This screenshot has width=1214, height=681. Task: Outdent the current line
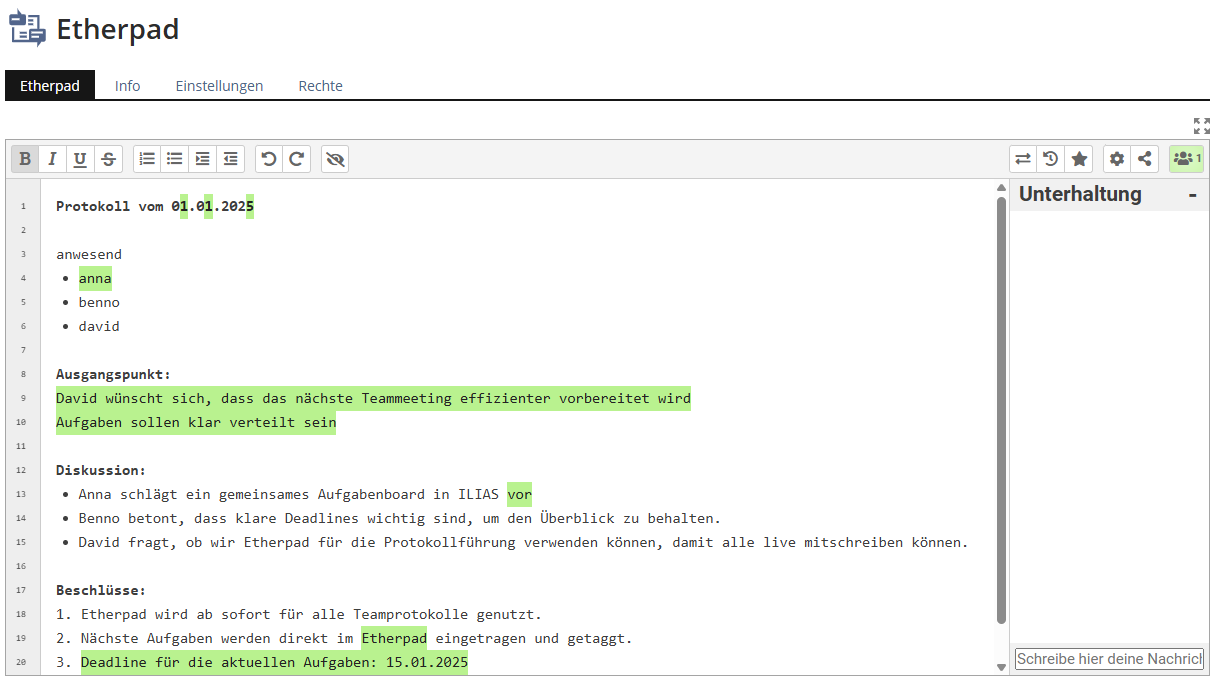click(231, 159)
